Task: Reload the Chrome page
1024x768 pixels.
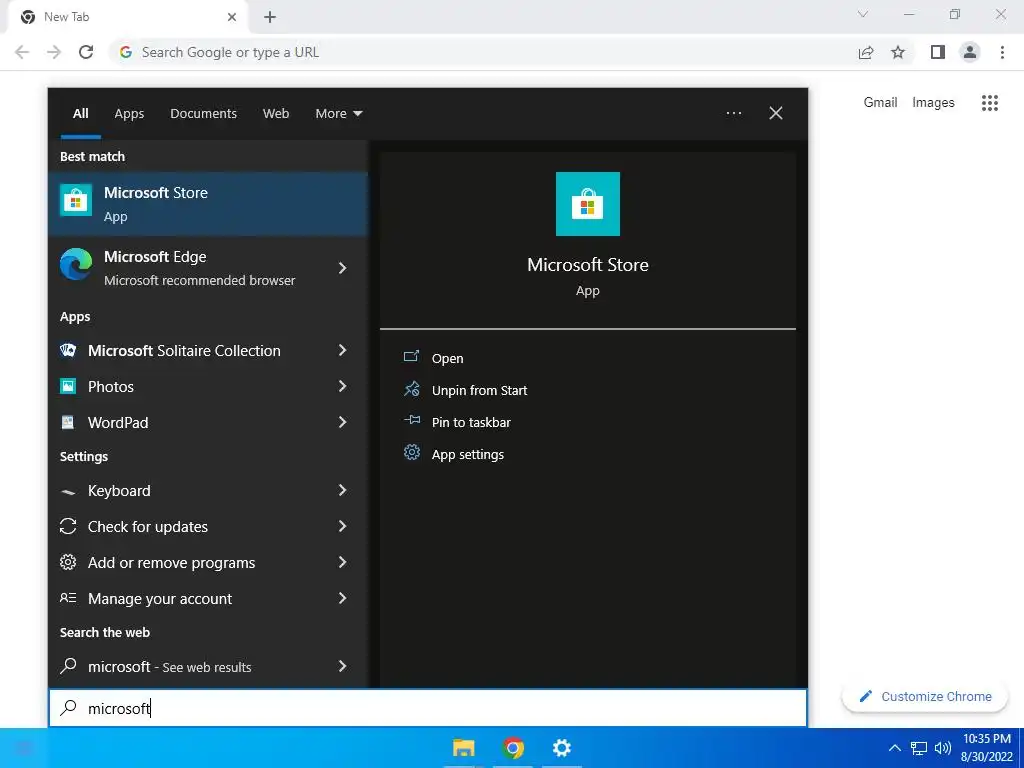Action: coord(86,52)
